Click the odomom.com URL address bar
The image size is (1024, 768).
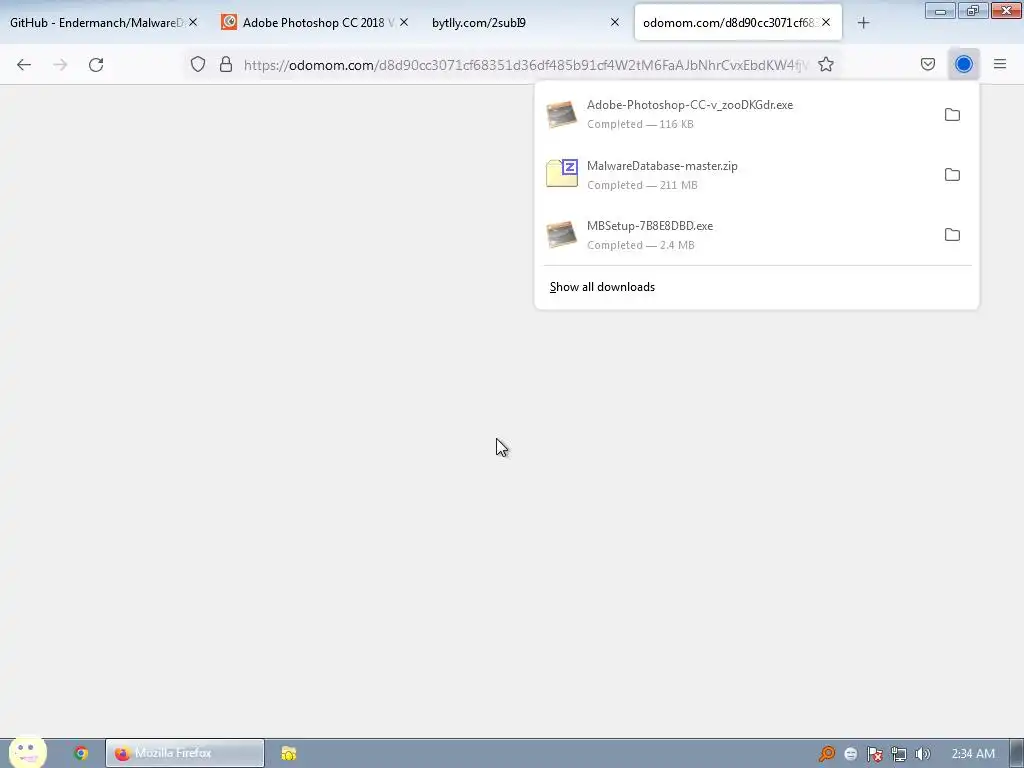pyautogui.click(x=526, y=65)
